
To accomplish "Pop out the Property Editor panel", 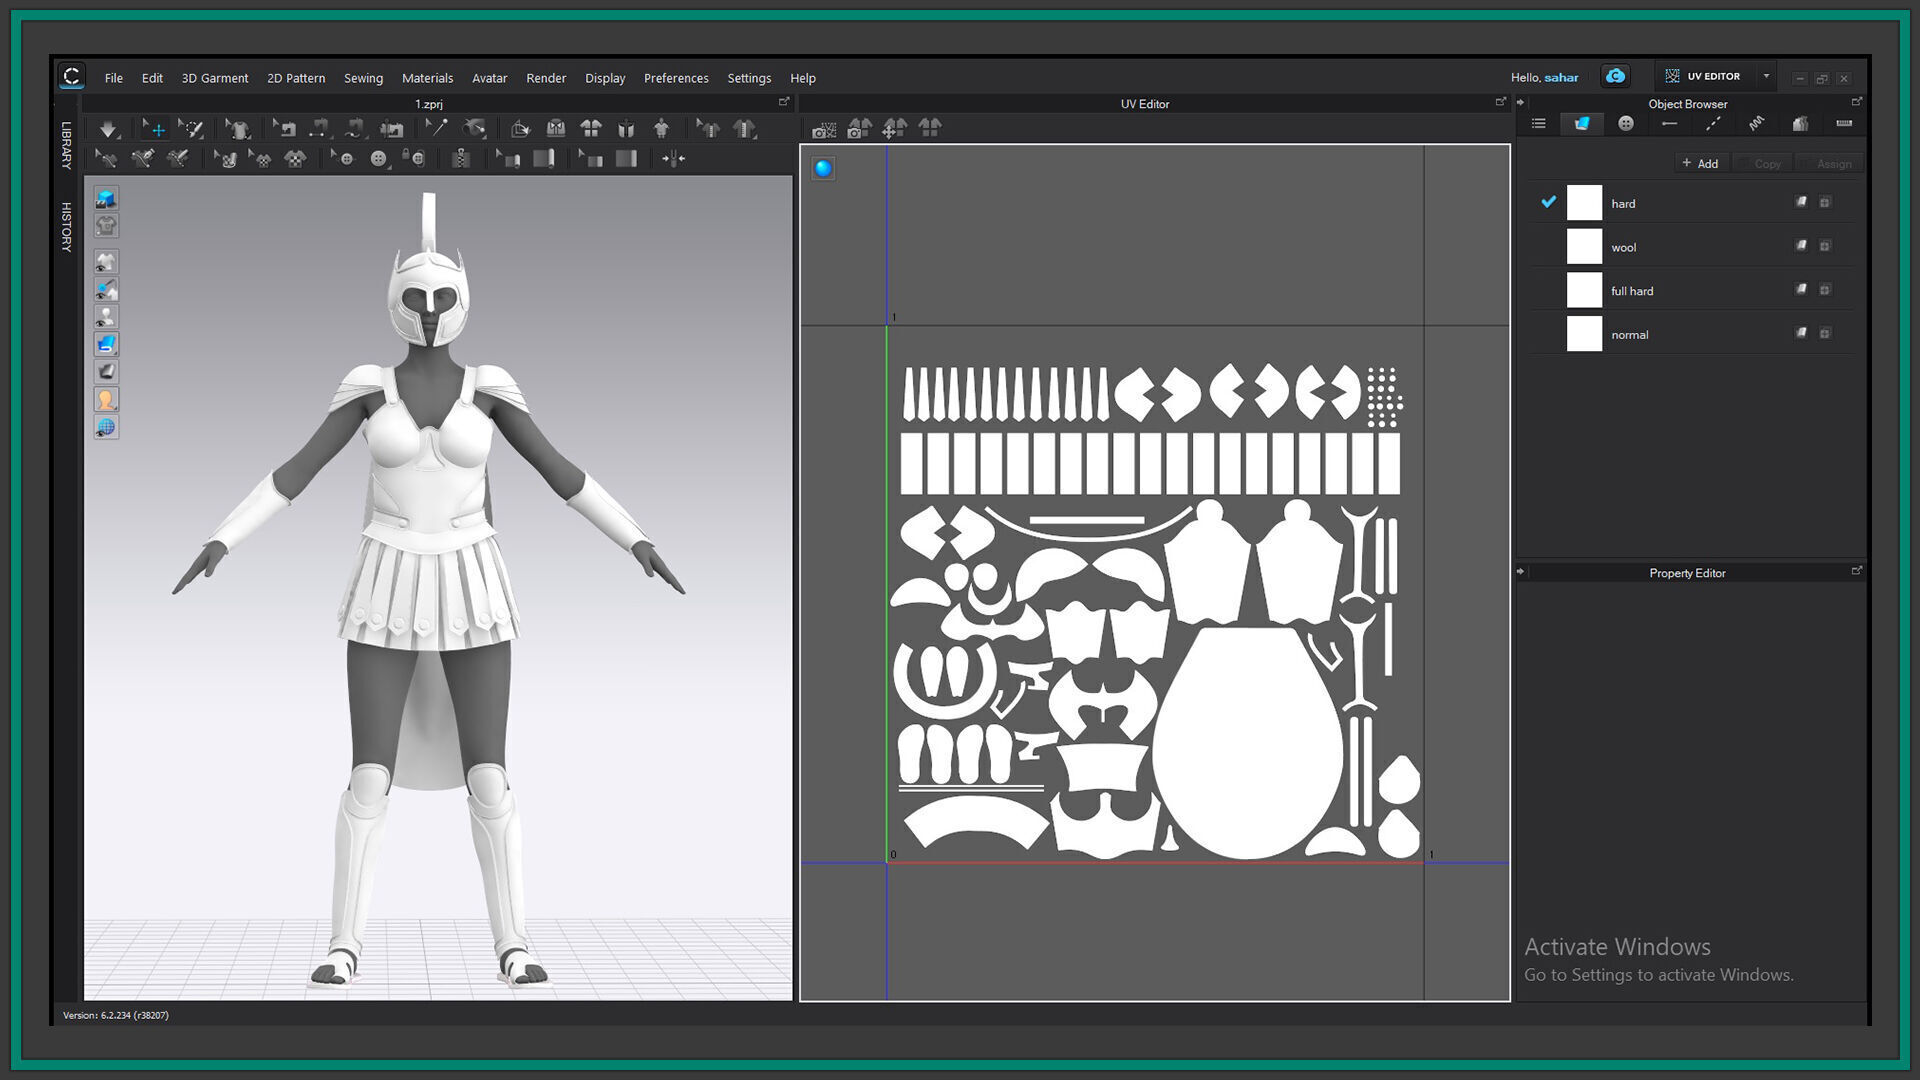I will [x=1857, y=571].
